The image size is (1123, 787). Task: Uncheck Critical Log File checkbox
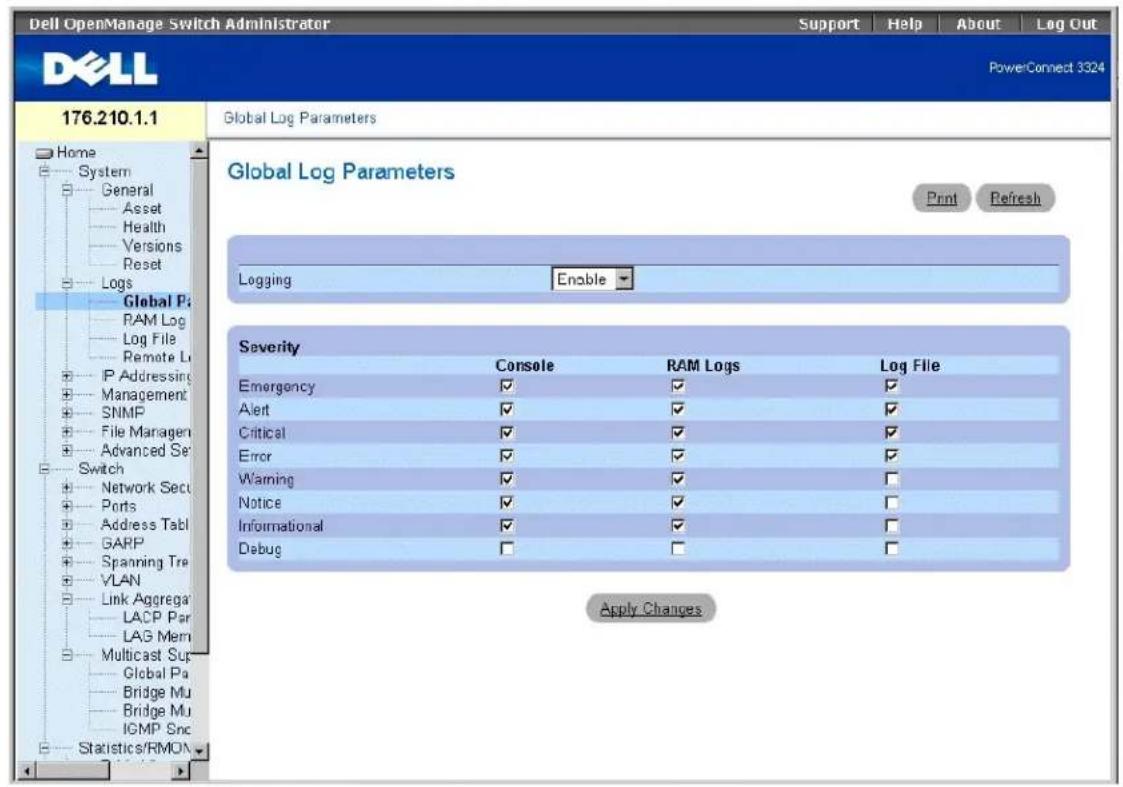click(891, 433)
